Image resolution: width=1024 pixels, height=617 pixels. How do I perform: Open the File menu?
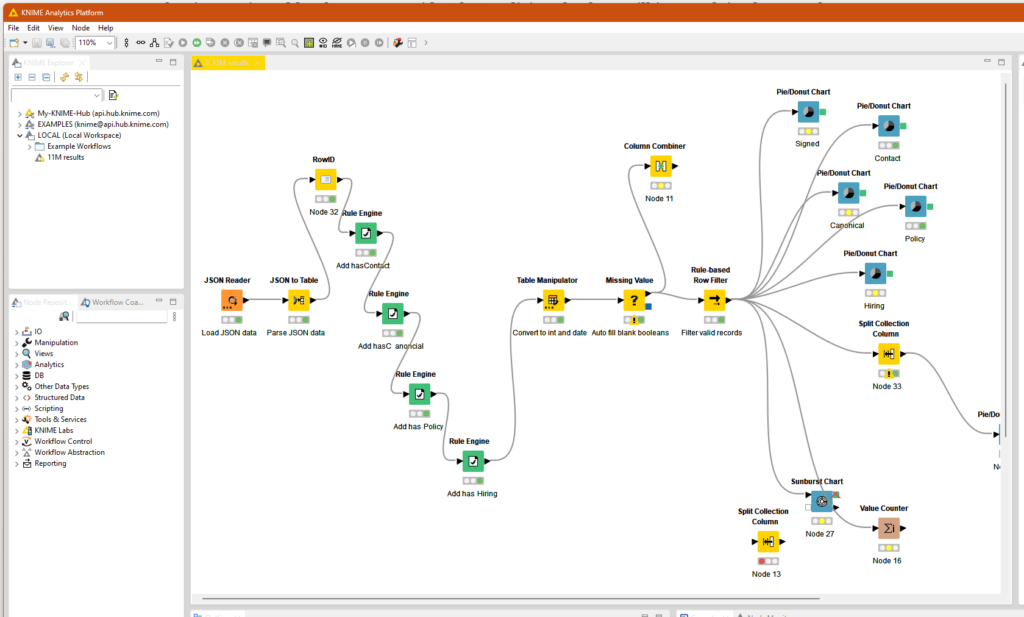(13, 28)
